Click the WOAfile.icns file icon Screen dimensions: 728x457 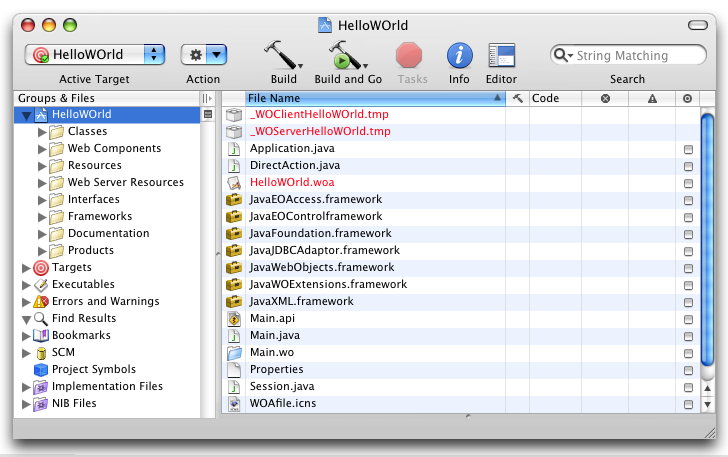(234, 404)
